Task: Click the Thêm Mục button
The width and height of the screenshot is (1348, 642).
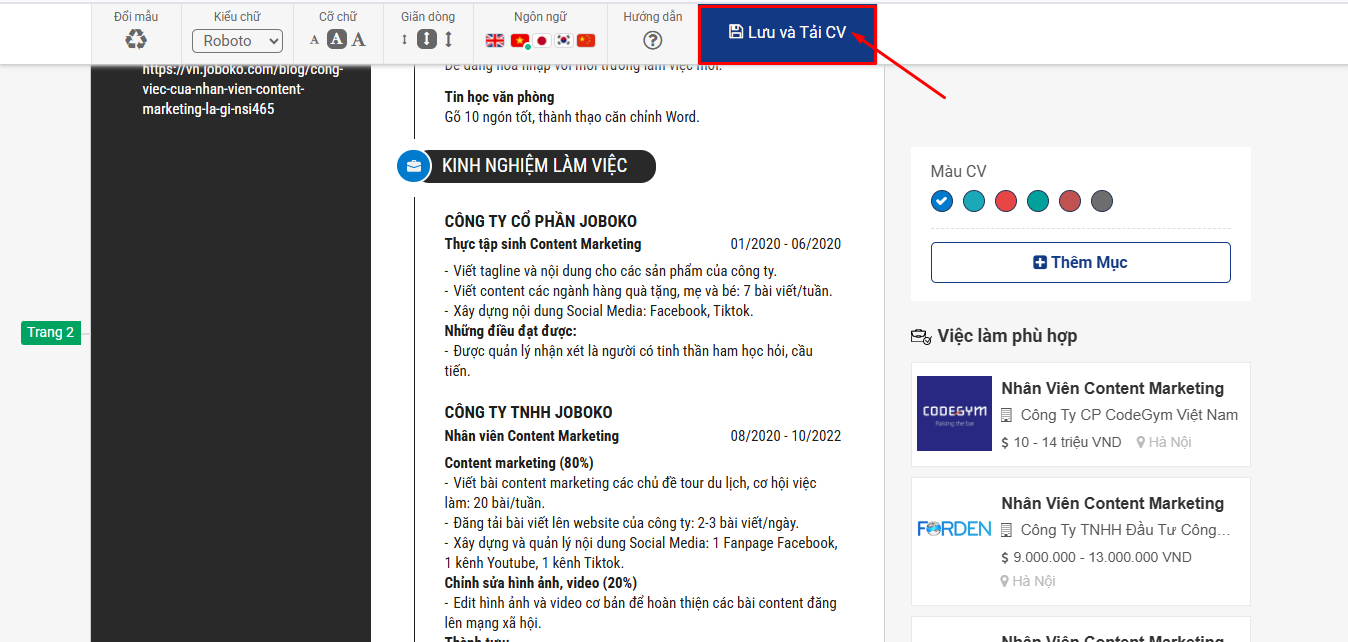Action: tap(1080, 262)
